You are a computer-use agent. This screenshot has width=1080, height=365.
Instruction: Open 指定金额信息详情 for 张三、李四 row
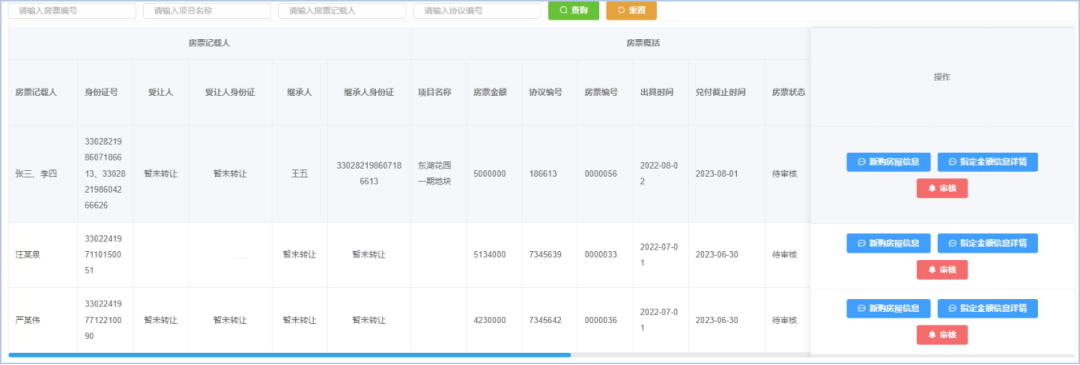tap(988, 162)
